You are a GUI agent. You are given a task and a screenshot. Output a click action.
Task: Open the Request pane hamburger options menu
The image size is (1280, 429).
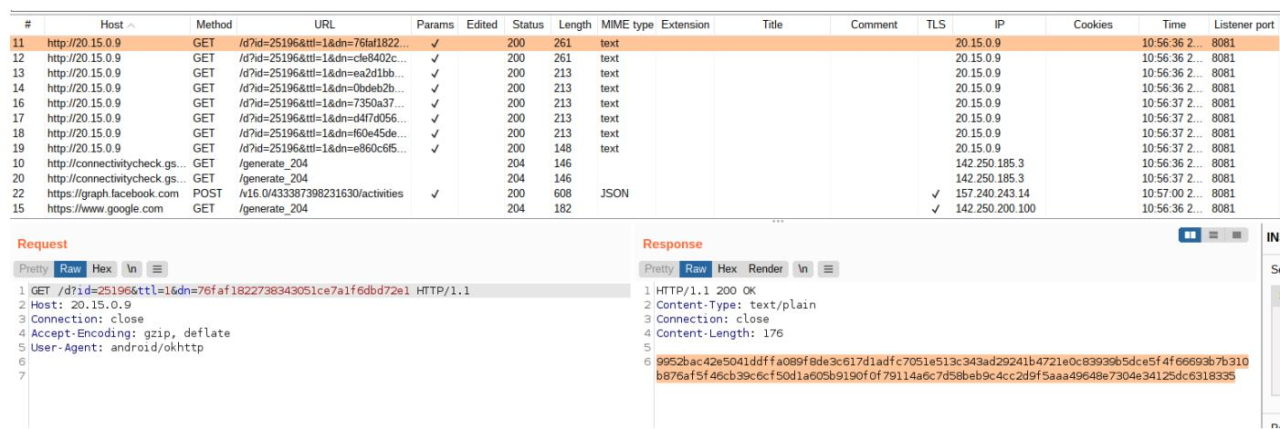[158, 269]
